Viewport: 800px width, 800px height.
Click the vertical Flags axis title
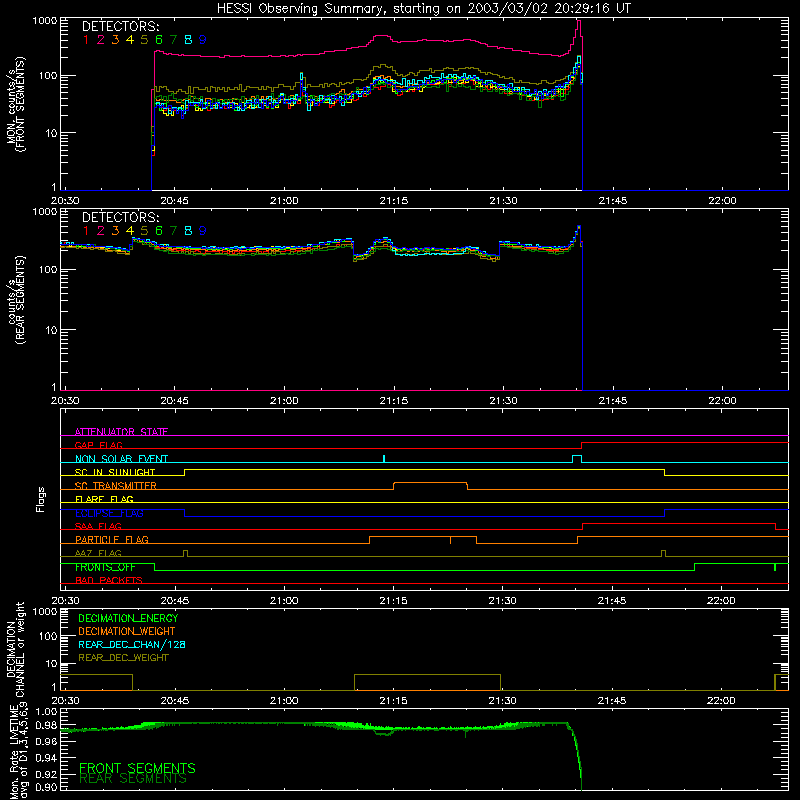tap(41, 499)
